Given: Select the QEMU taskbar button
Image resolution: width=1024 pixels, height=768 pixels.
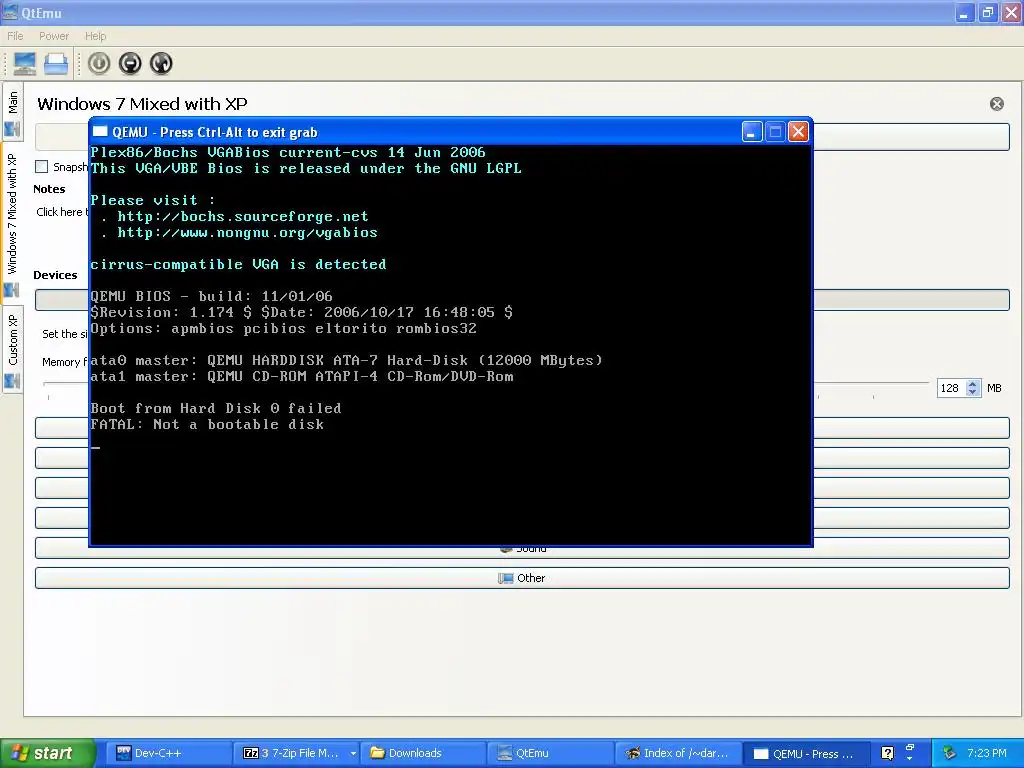Looking at the screenshot, I should 807,753.
